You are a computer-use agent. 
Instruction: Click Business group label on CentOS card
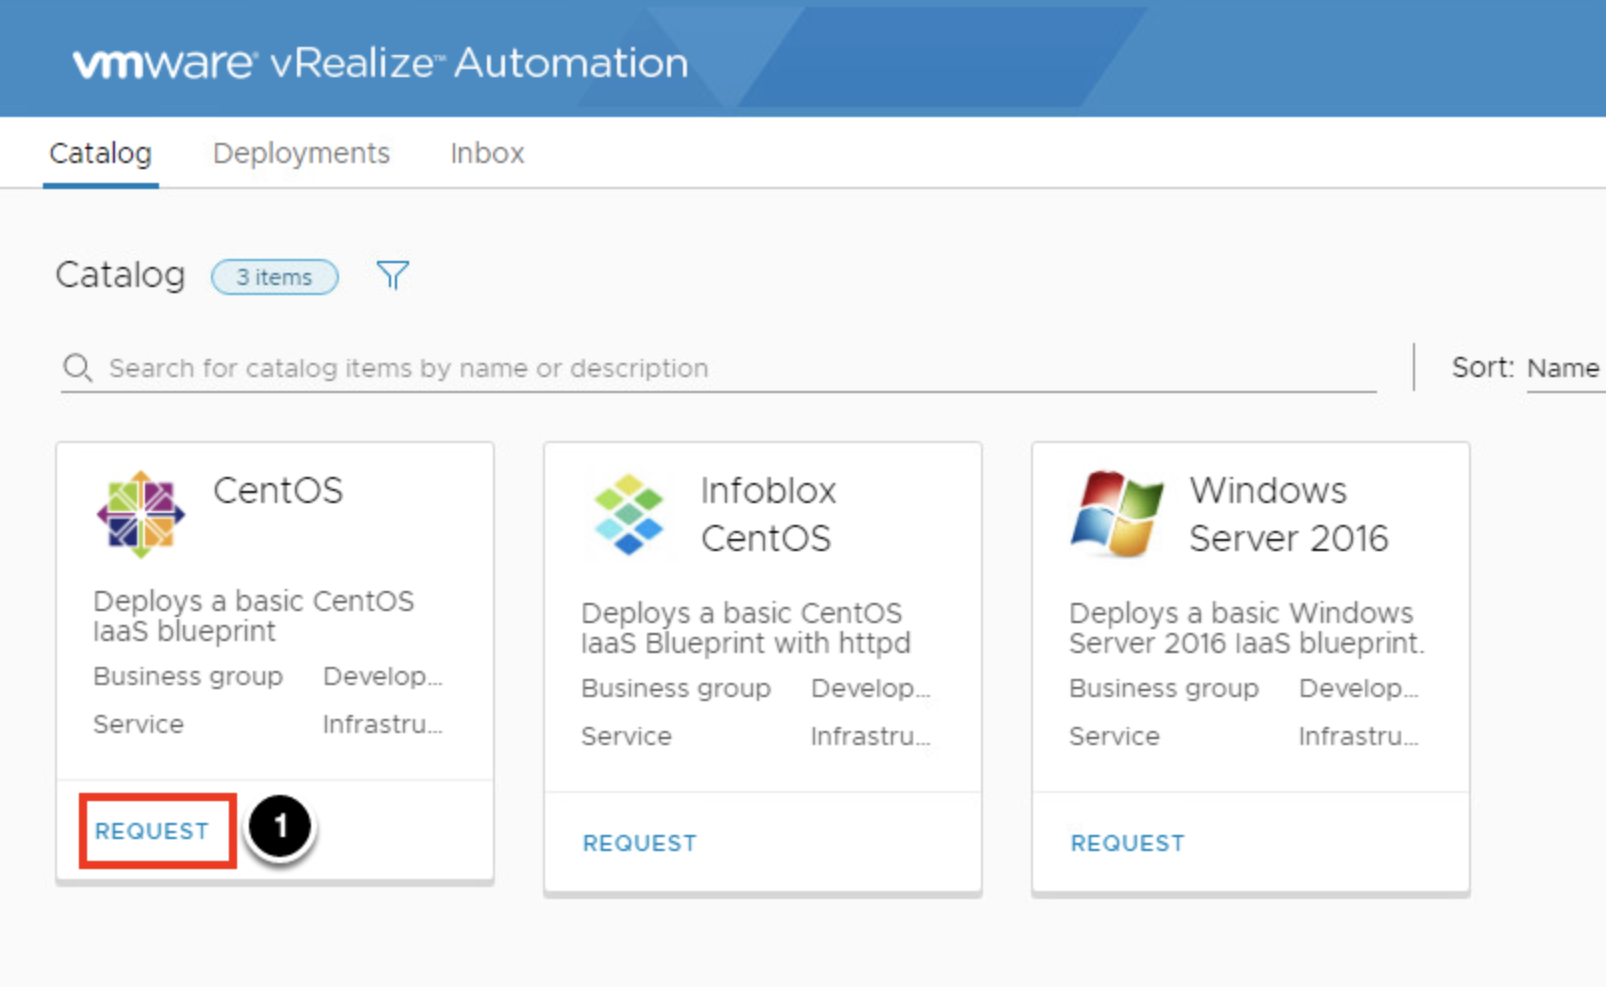tap(188, 677)
